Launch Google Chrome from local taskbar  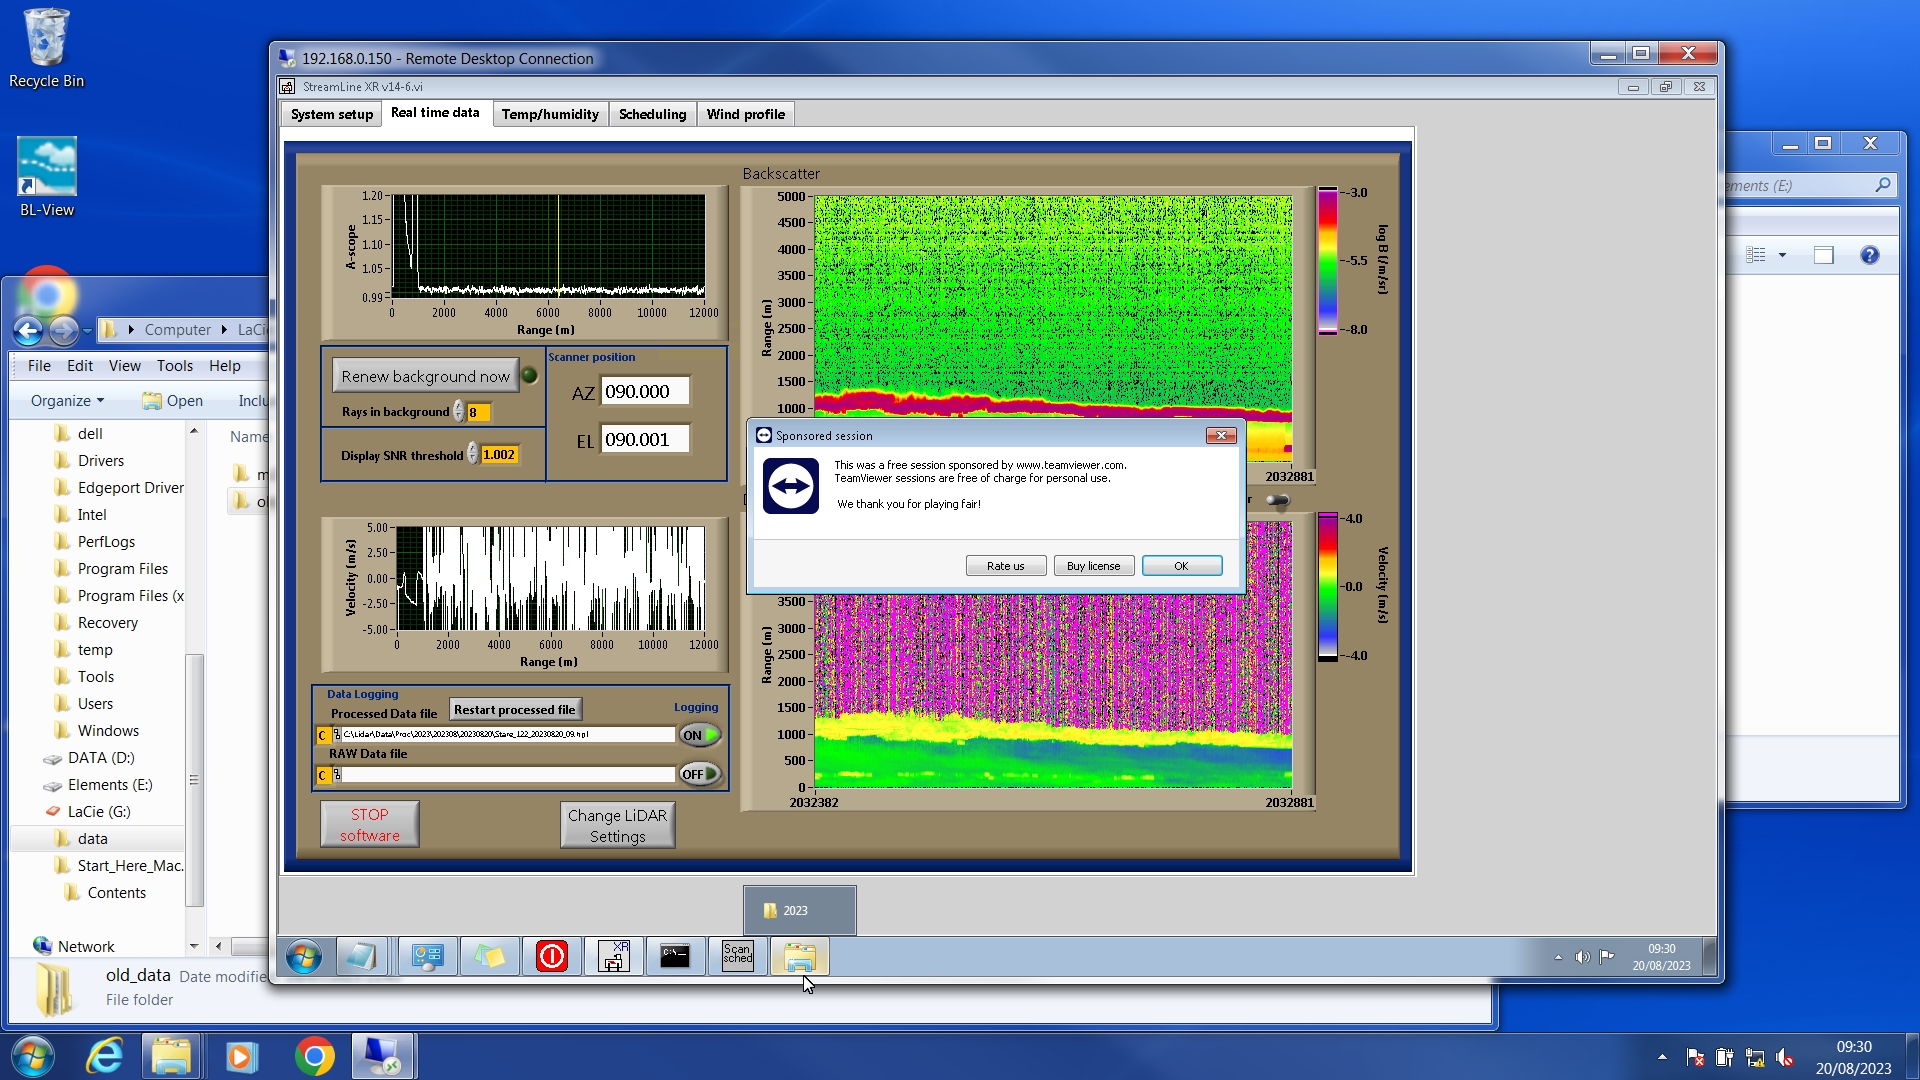coord(314,1056)
